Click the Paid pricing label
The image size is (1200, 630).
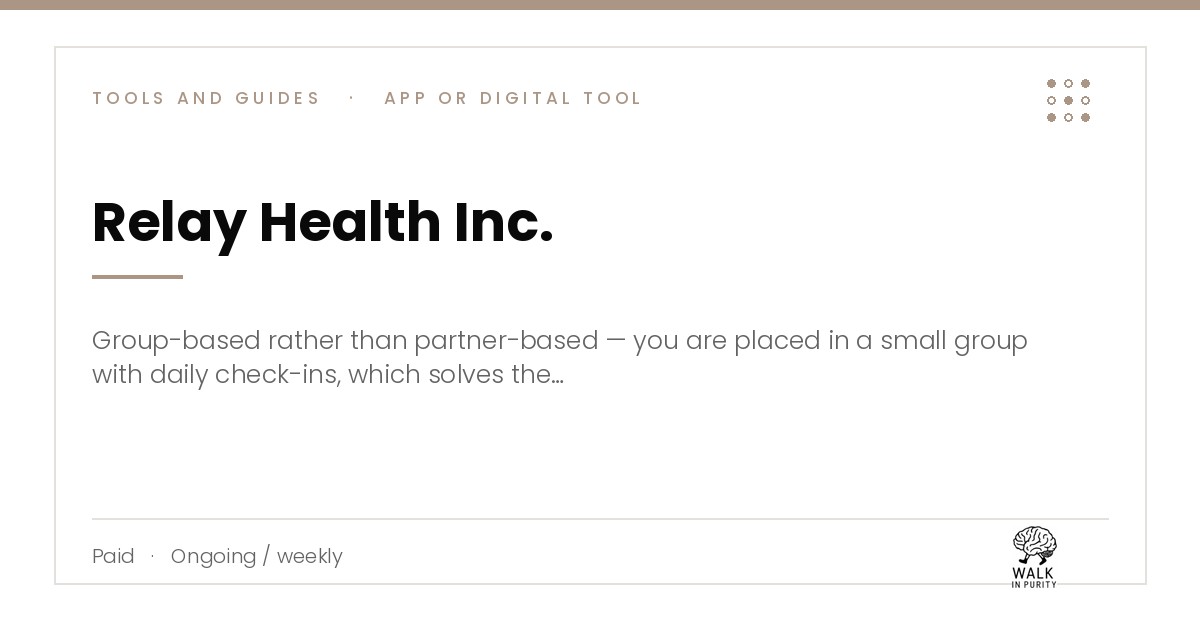click(x=113, y=556)
